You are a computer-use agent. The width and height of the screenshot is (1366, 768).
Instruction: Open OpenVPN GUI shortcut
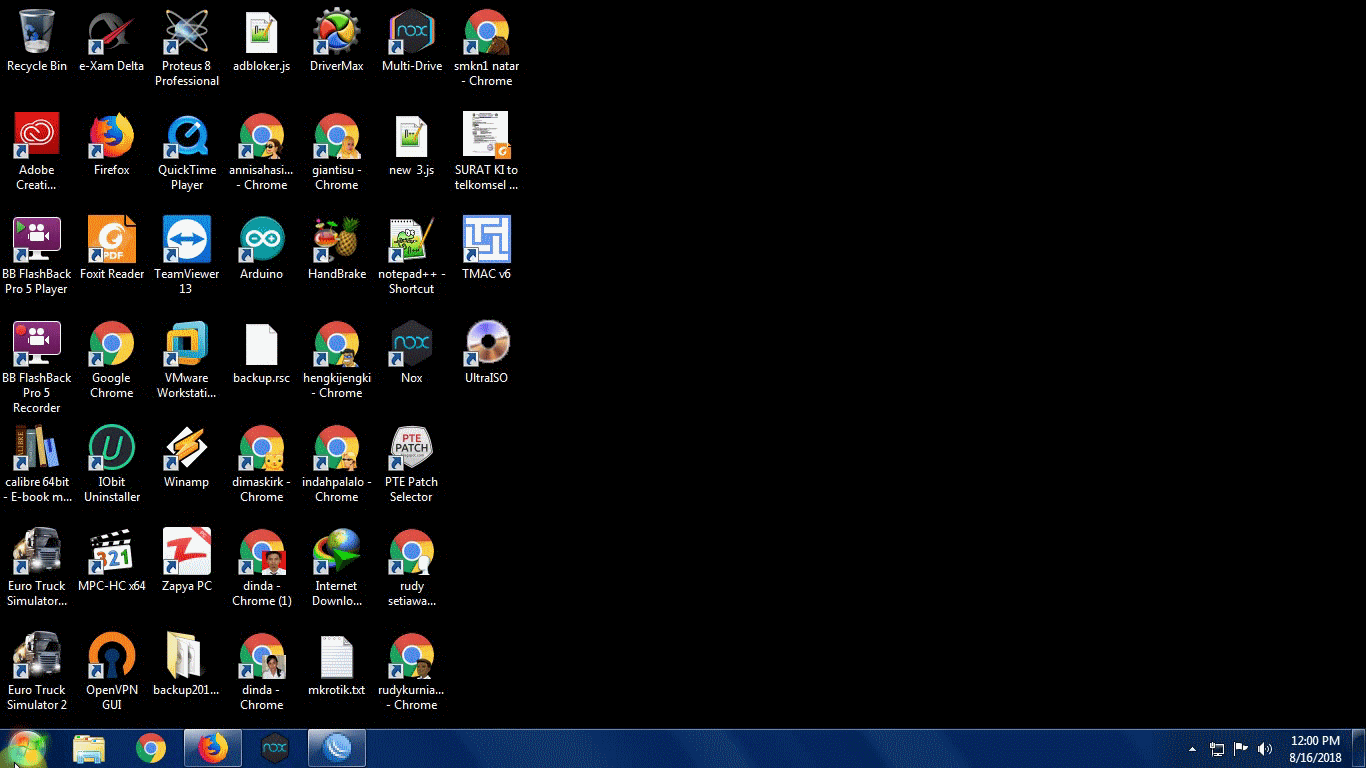pyautogui.click(x=112, y=672)
